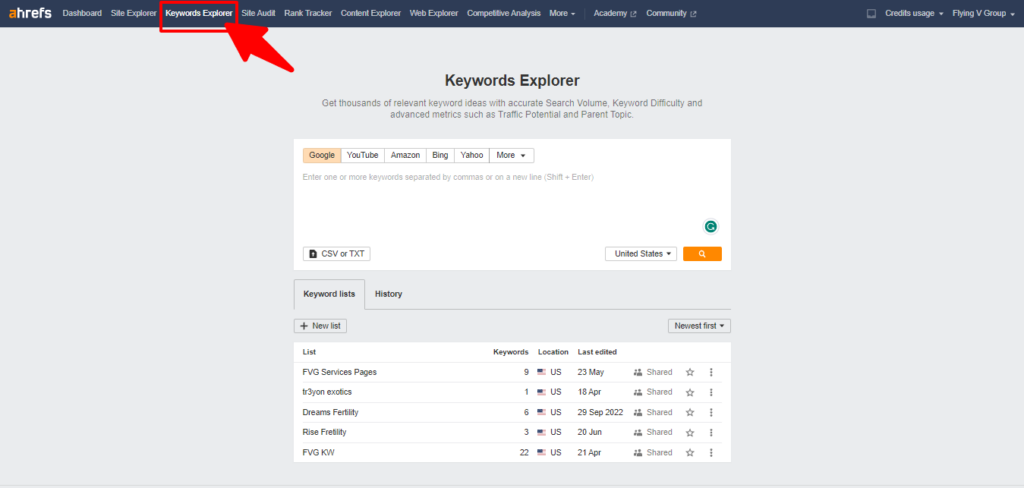The image size is (1024, 488).
Task: Open more options for FVG KW
Action: [x=711, y=453]
